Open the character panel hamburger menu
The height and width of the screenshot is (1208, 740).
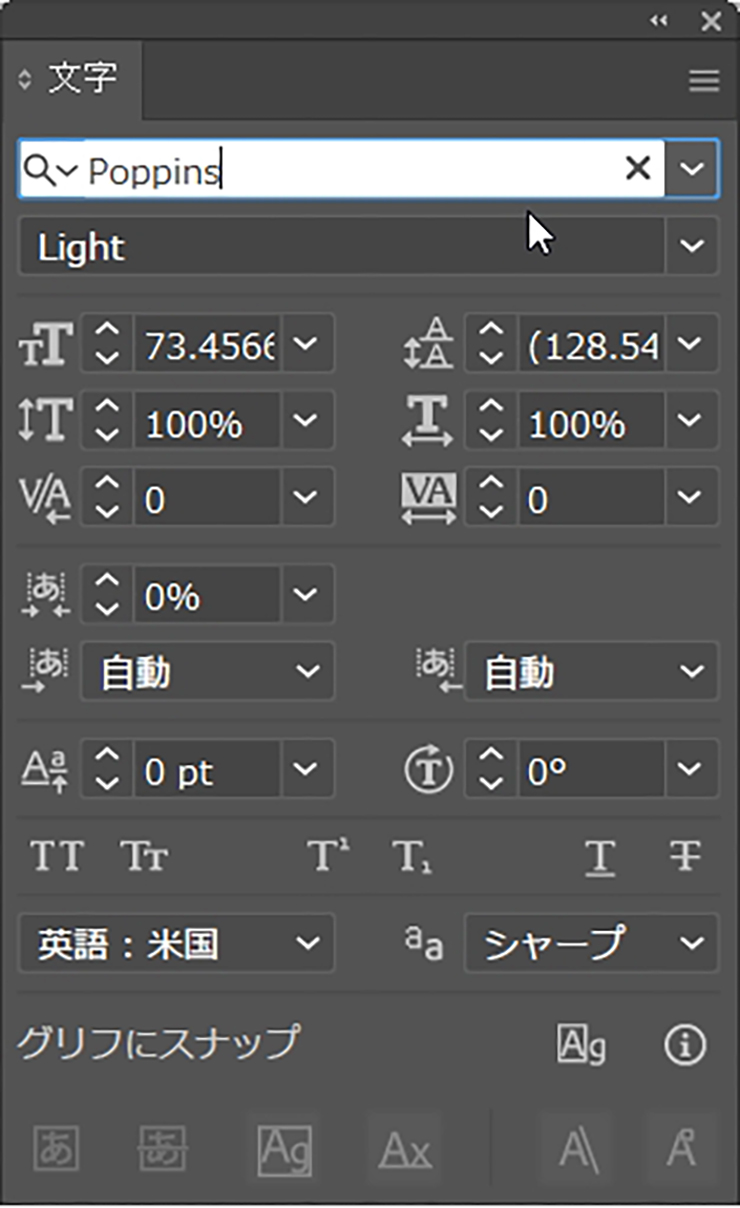[704, 82]
